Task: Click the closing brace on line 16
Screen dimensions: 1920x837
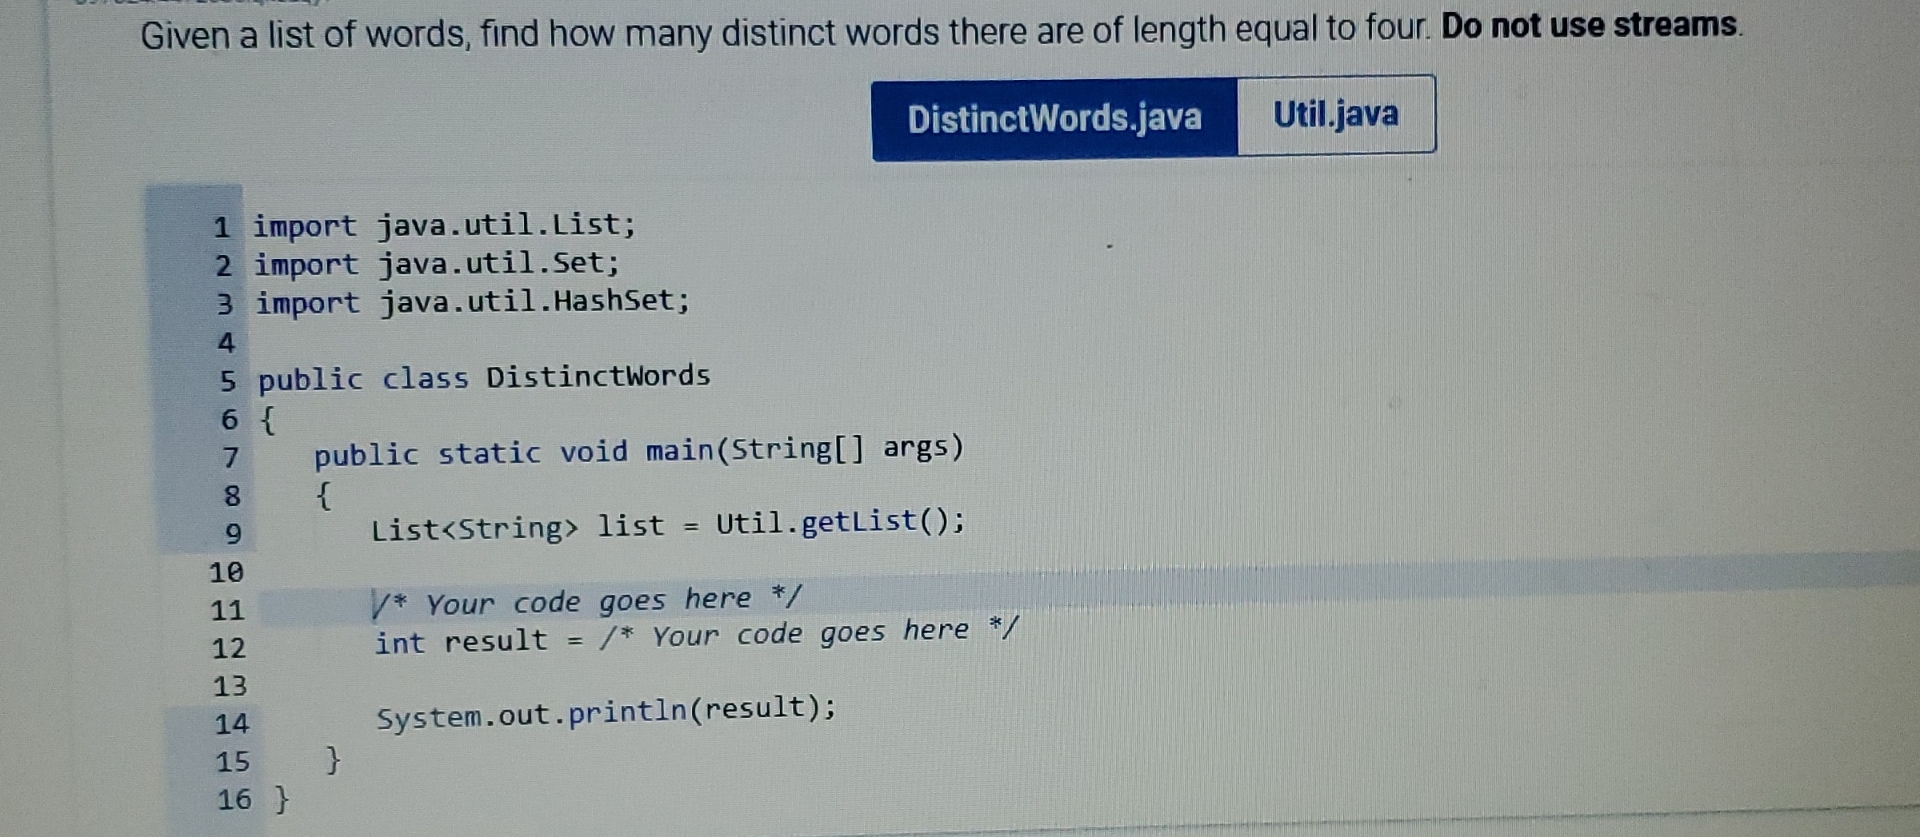Action: pyautogui.click(x=282, y=799)
